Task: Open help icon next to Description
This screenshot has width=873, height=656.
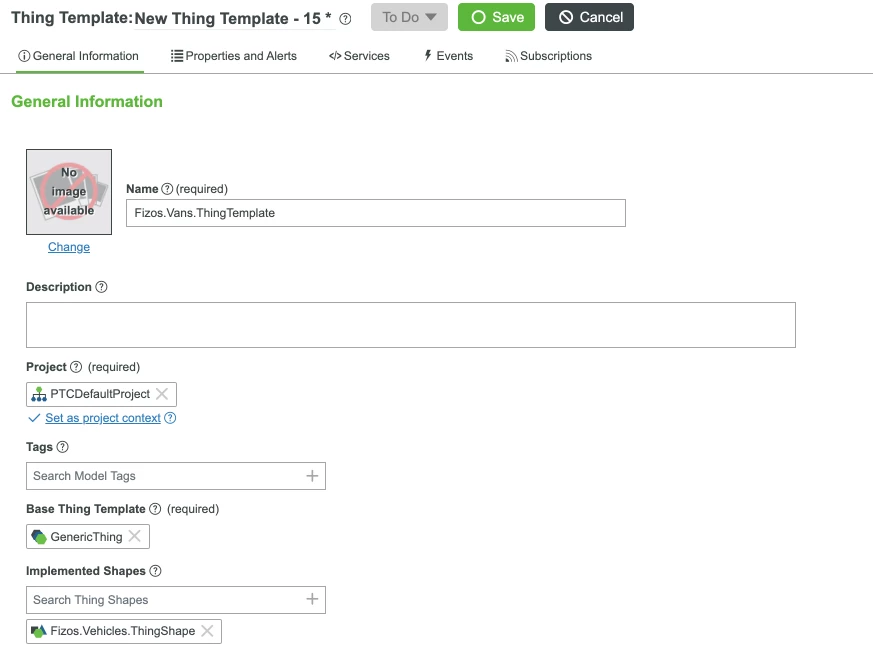Action: click(101, 287)
